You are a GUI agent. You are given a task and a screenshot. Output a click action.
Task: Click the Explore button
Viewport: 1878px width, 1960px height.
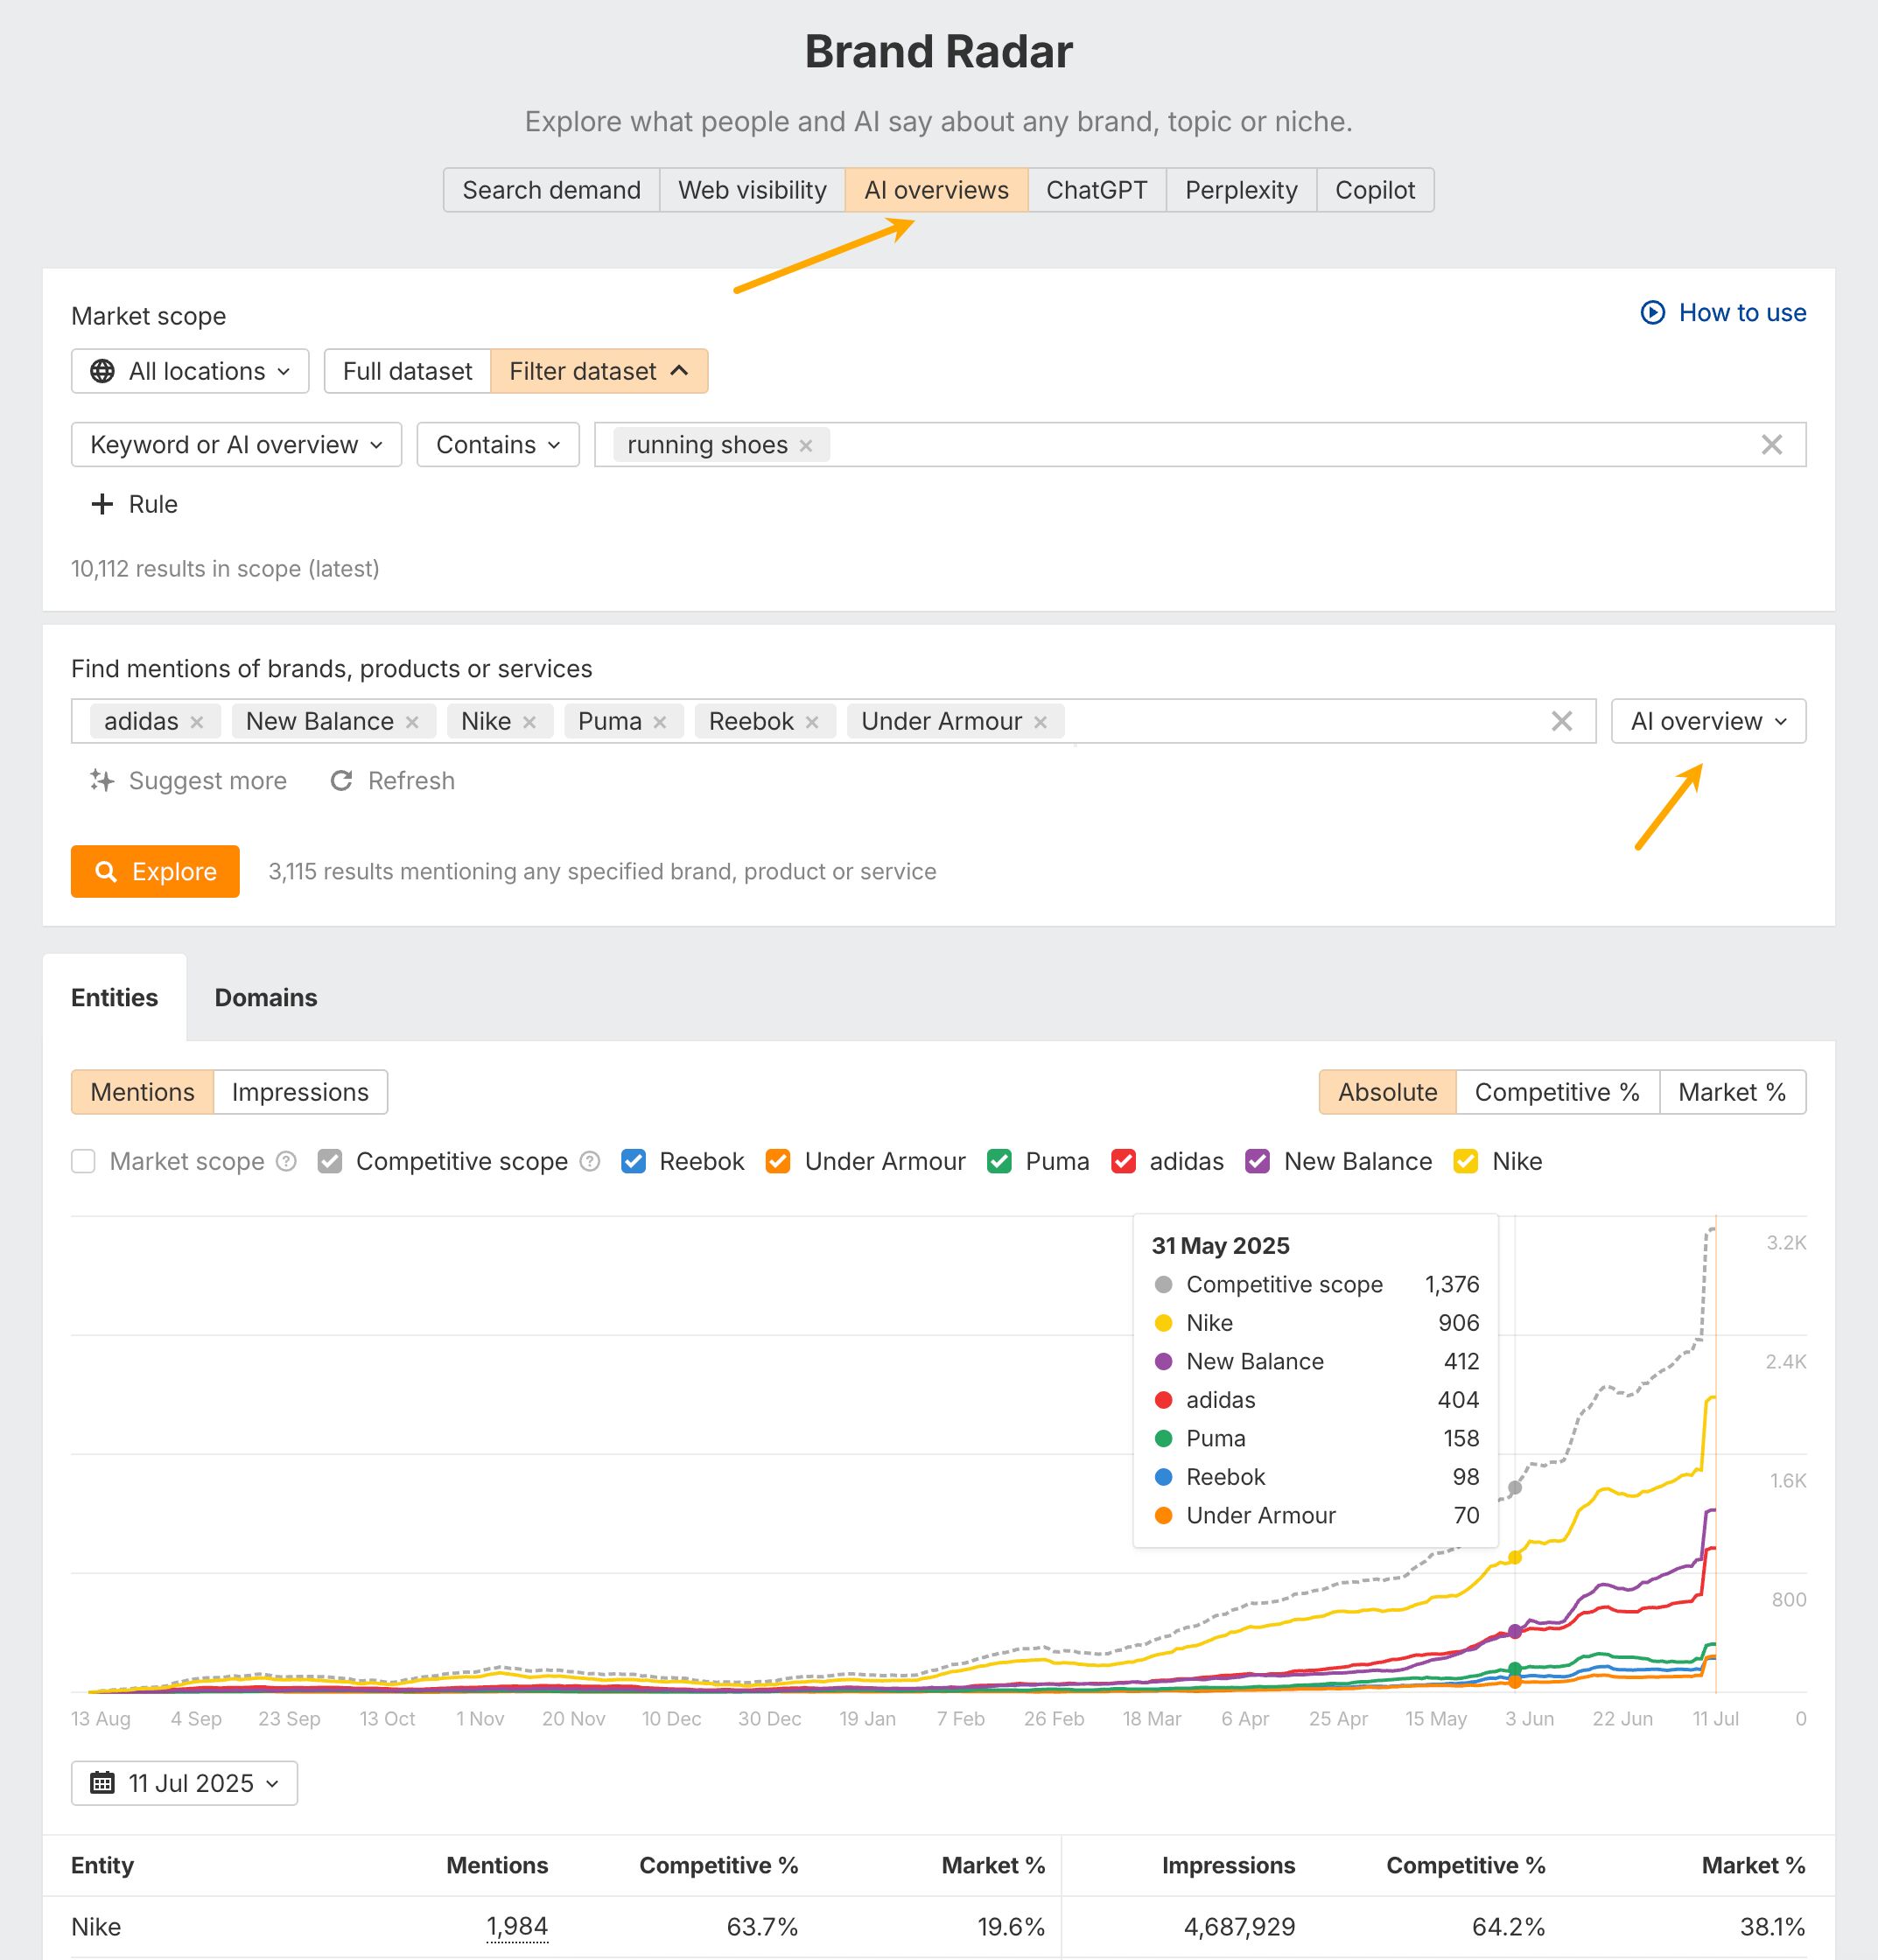click(x=154, y=871)
